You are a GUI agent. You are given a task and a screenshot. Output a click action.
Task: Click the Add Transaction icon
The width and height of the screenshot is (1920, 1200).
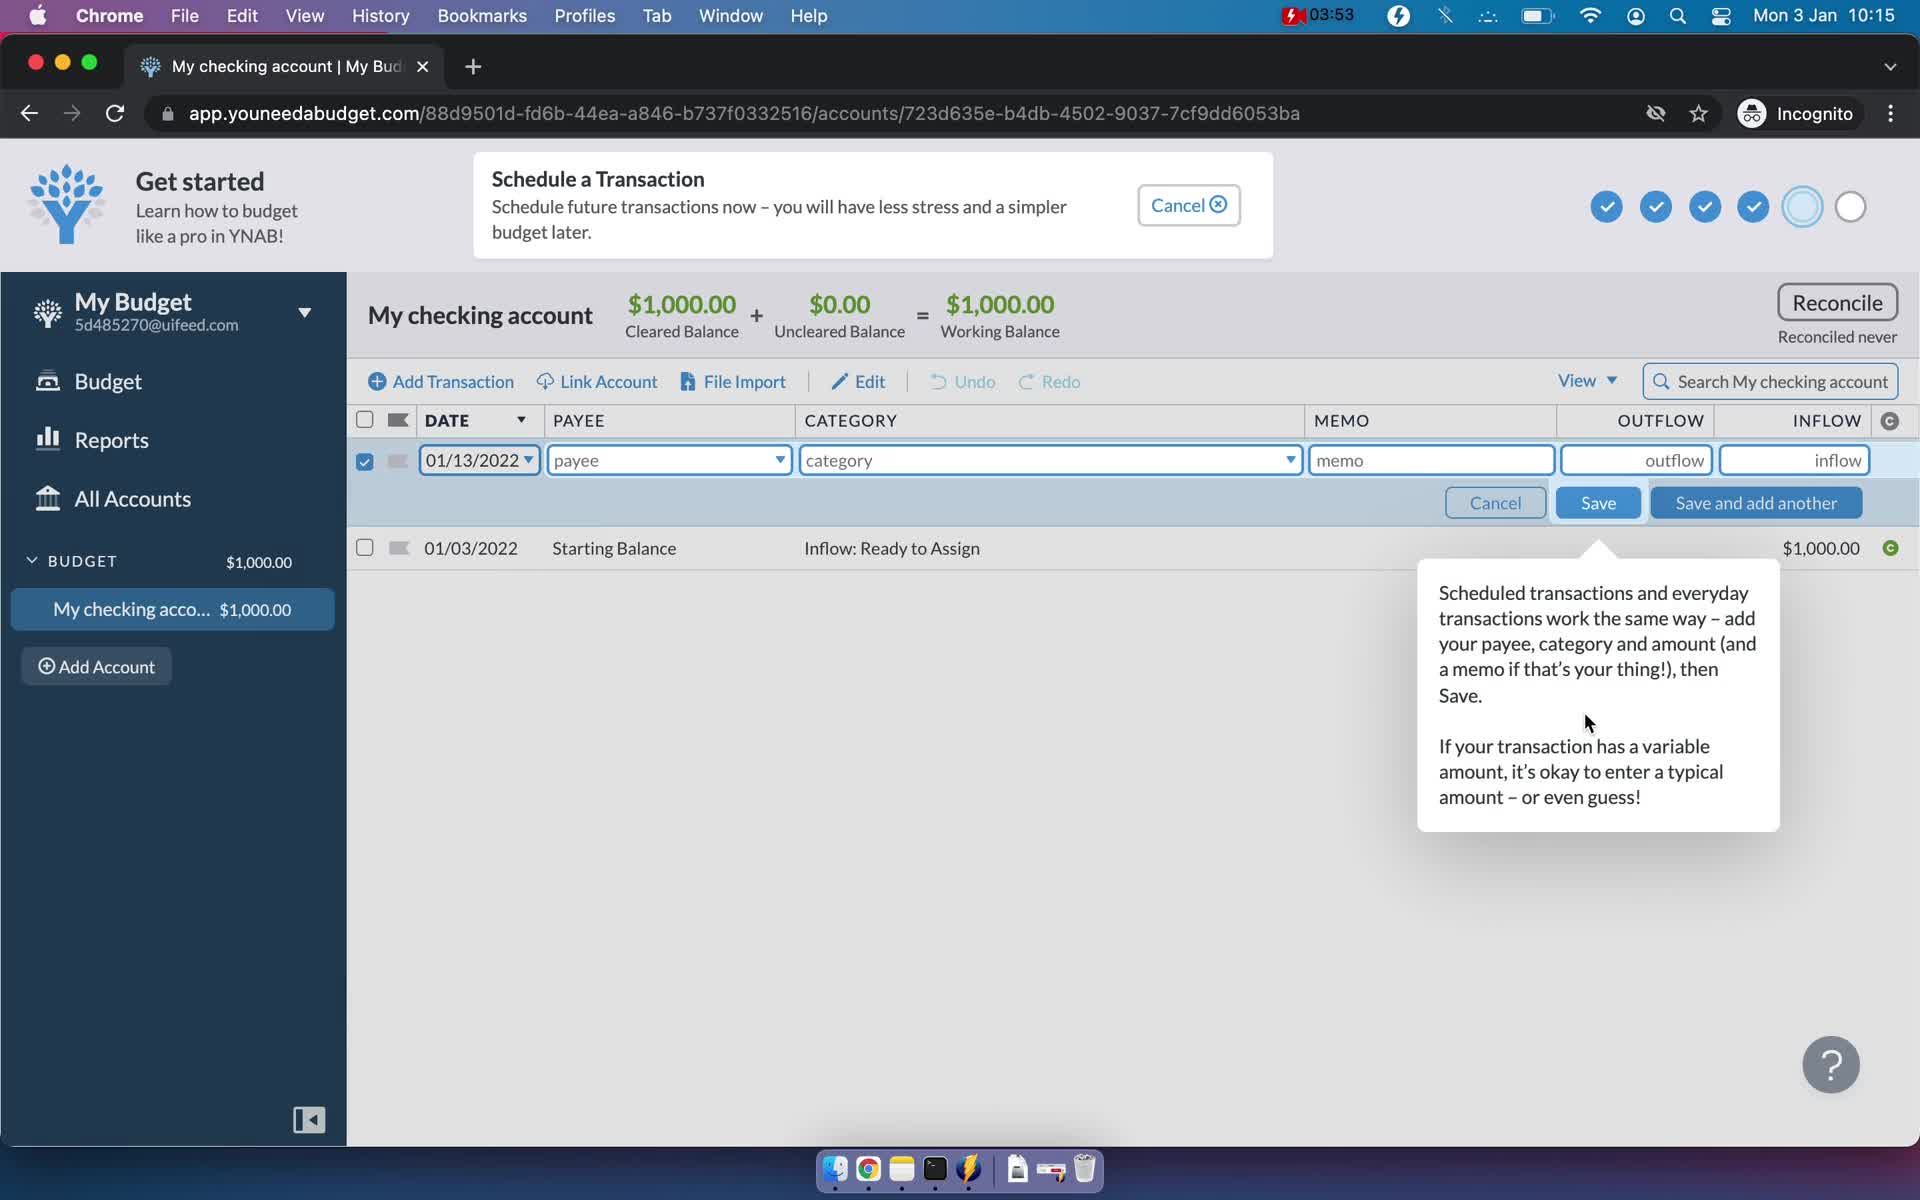click(377, 380)
